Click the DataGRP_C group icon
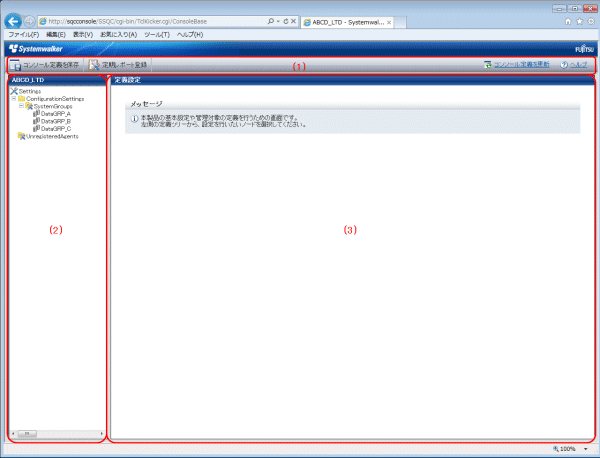Viewport: 600px width, 458px height. [x=36, y=129]
